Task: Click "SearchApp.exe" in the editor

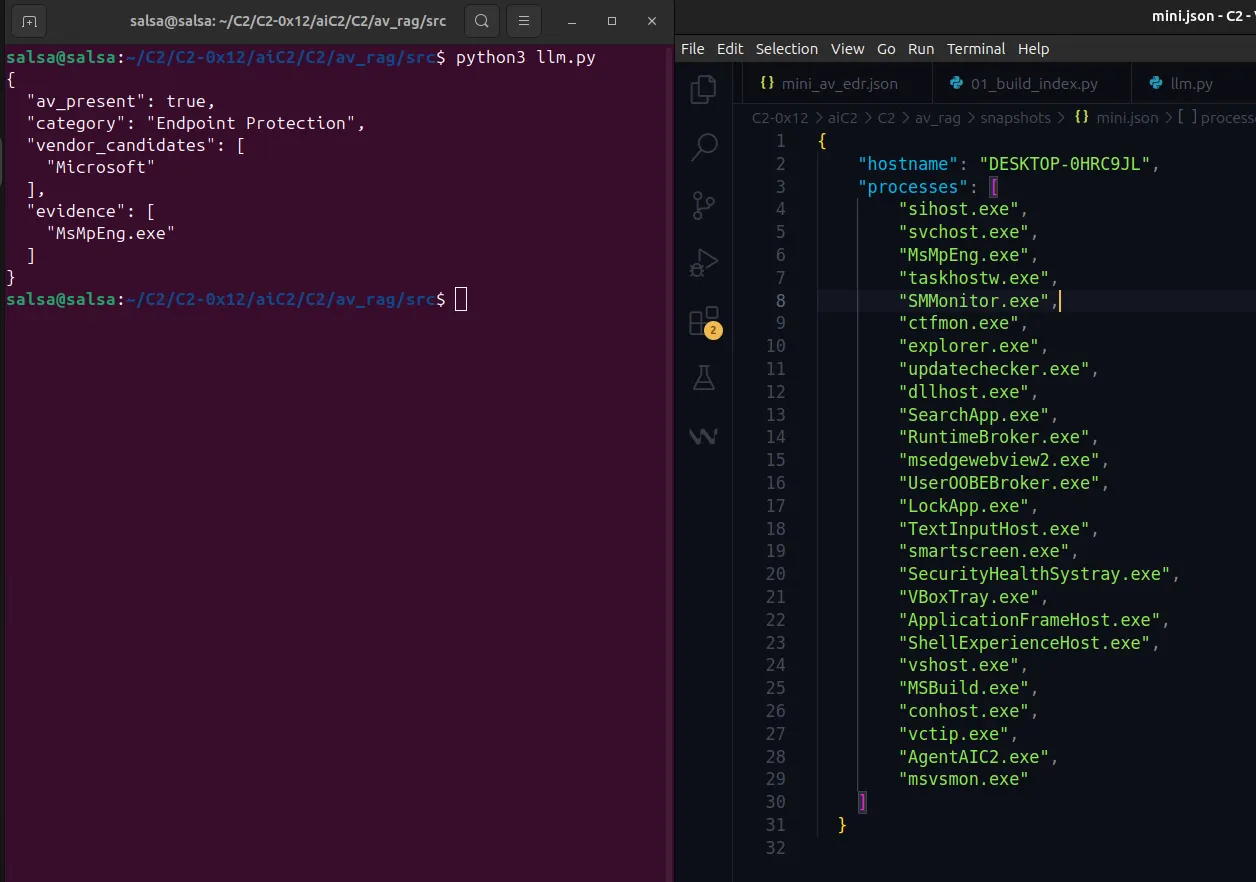Action: click(x=973, y=415)
